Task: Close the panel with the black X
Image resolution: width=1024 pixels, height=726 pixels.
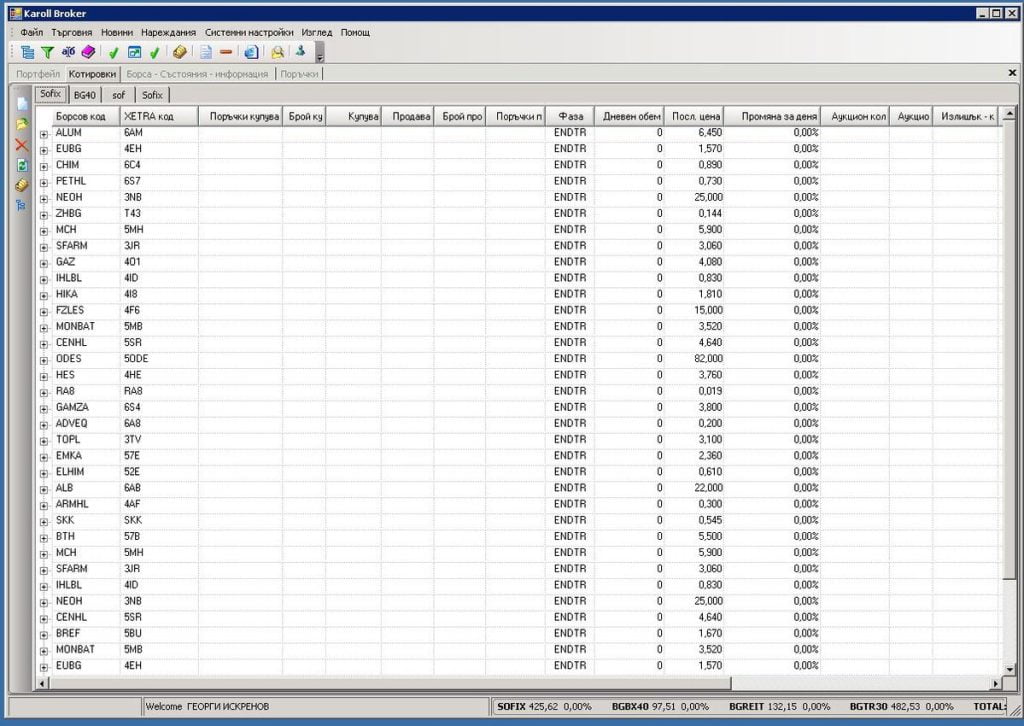Action: click(1012, 73)
